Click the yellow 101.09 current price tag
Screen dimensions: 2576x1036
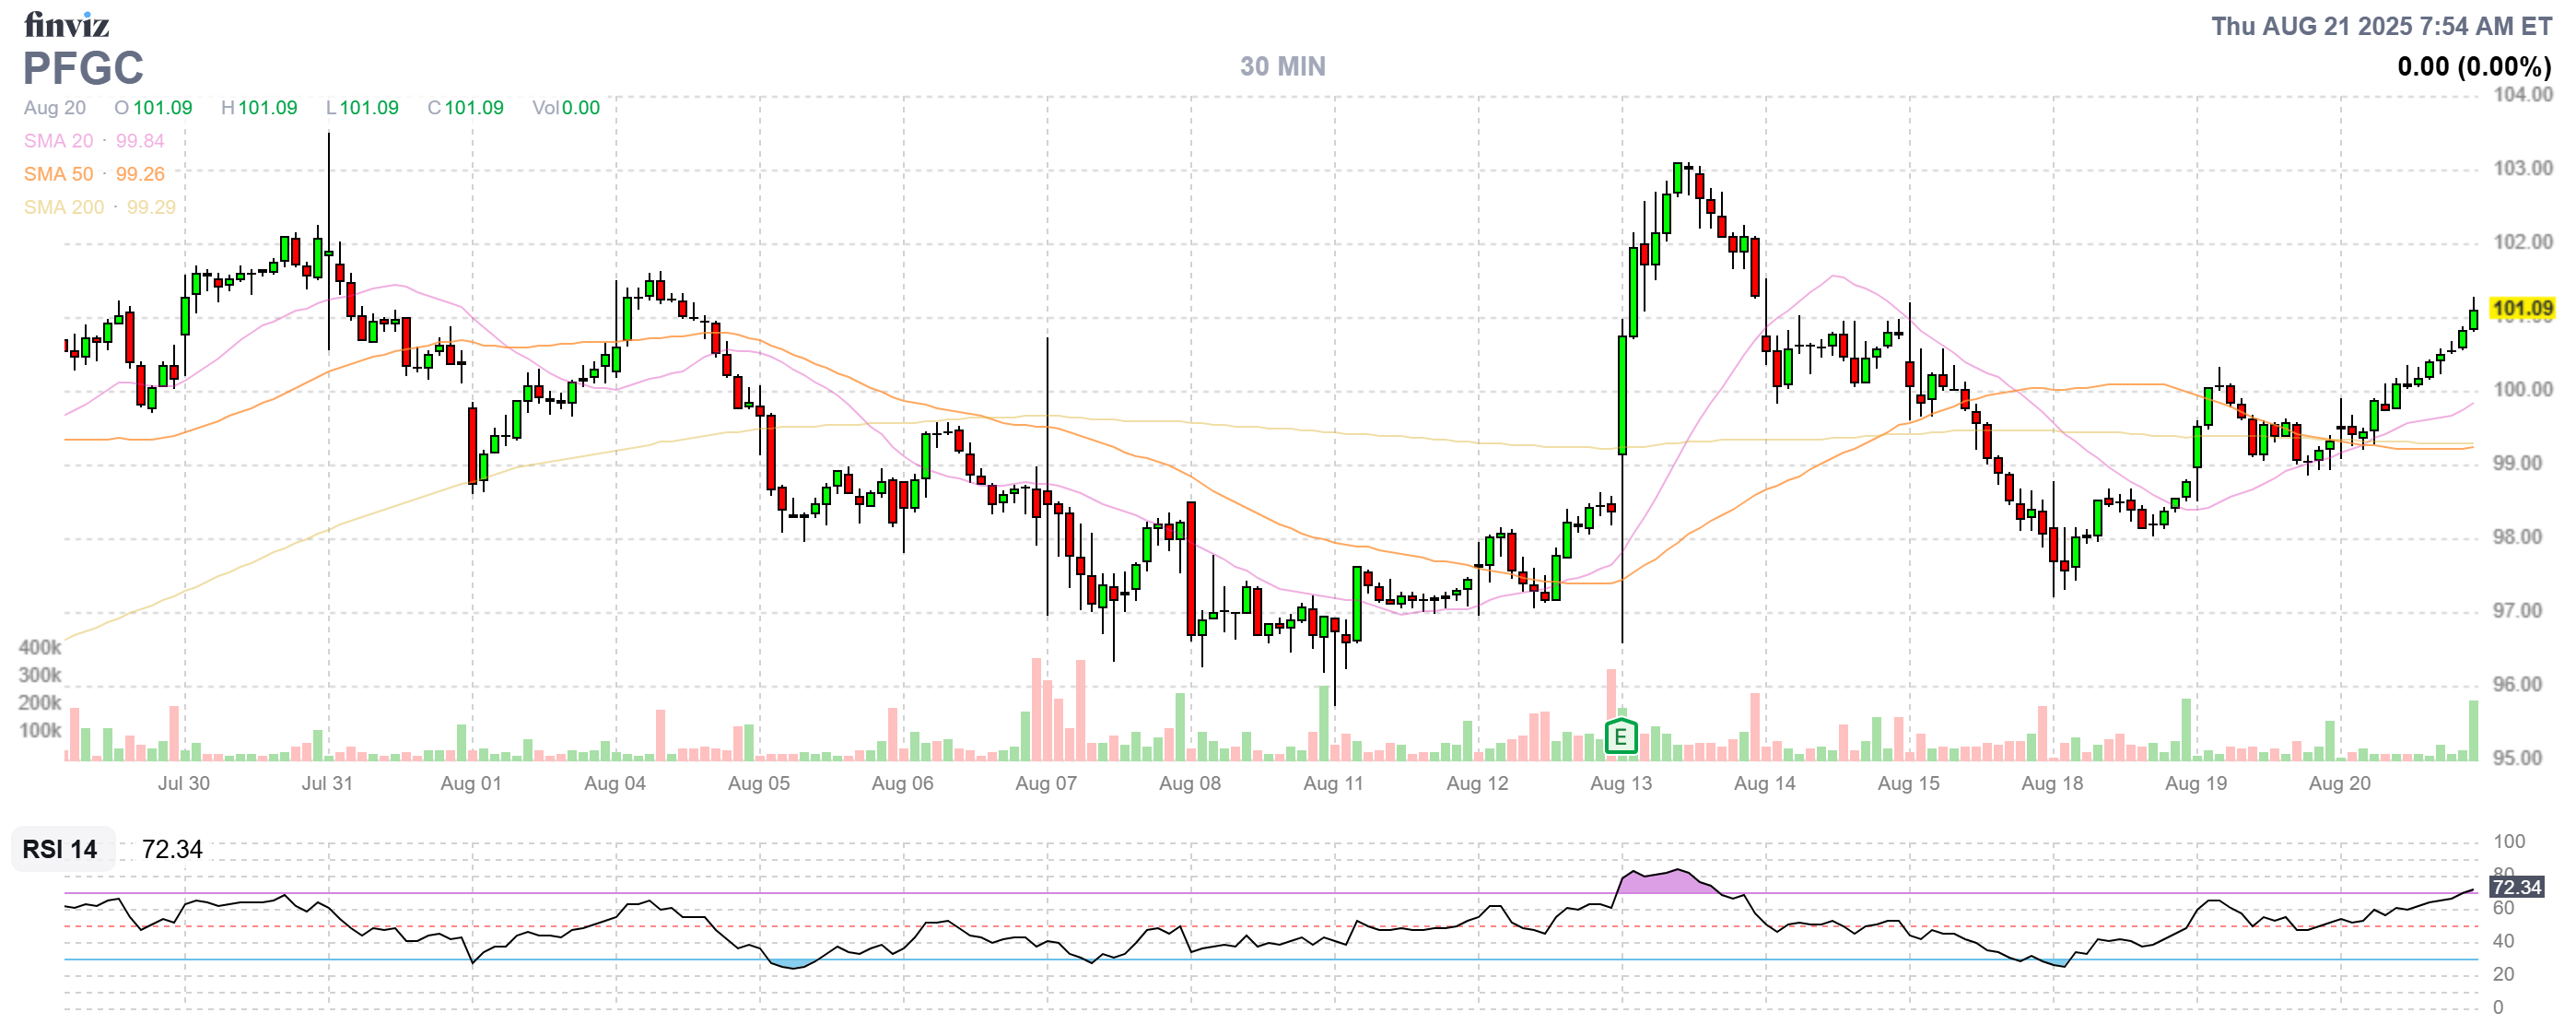[2521, 309]
